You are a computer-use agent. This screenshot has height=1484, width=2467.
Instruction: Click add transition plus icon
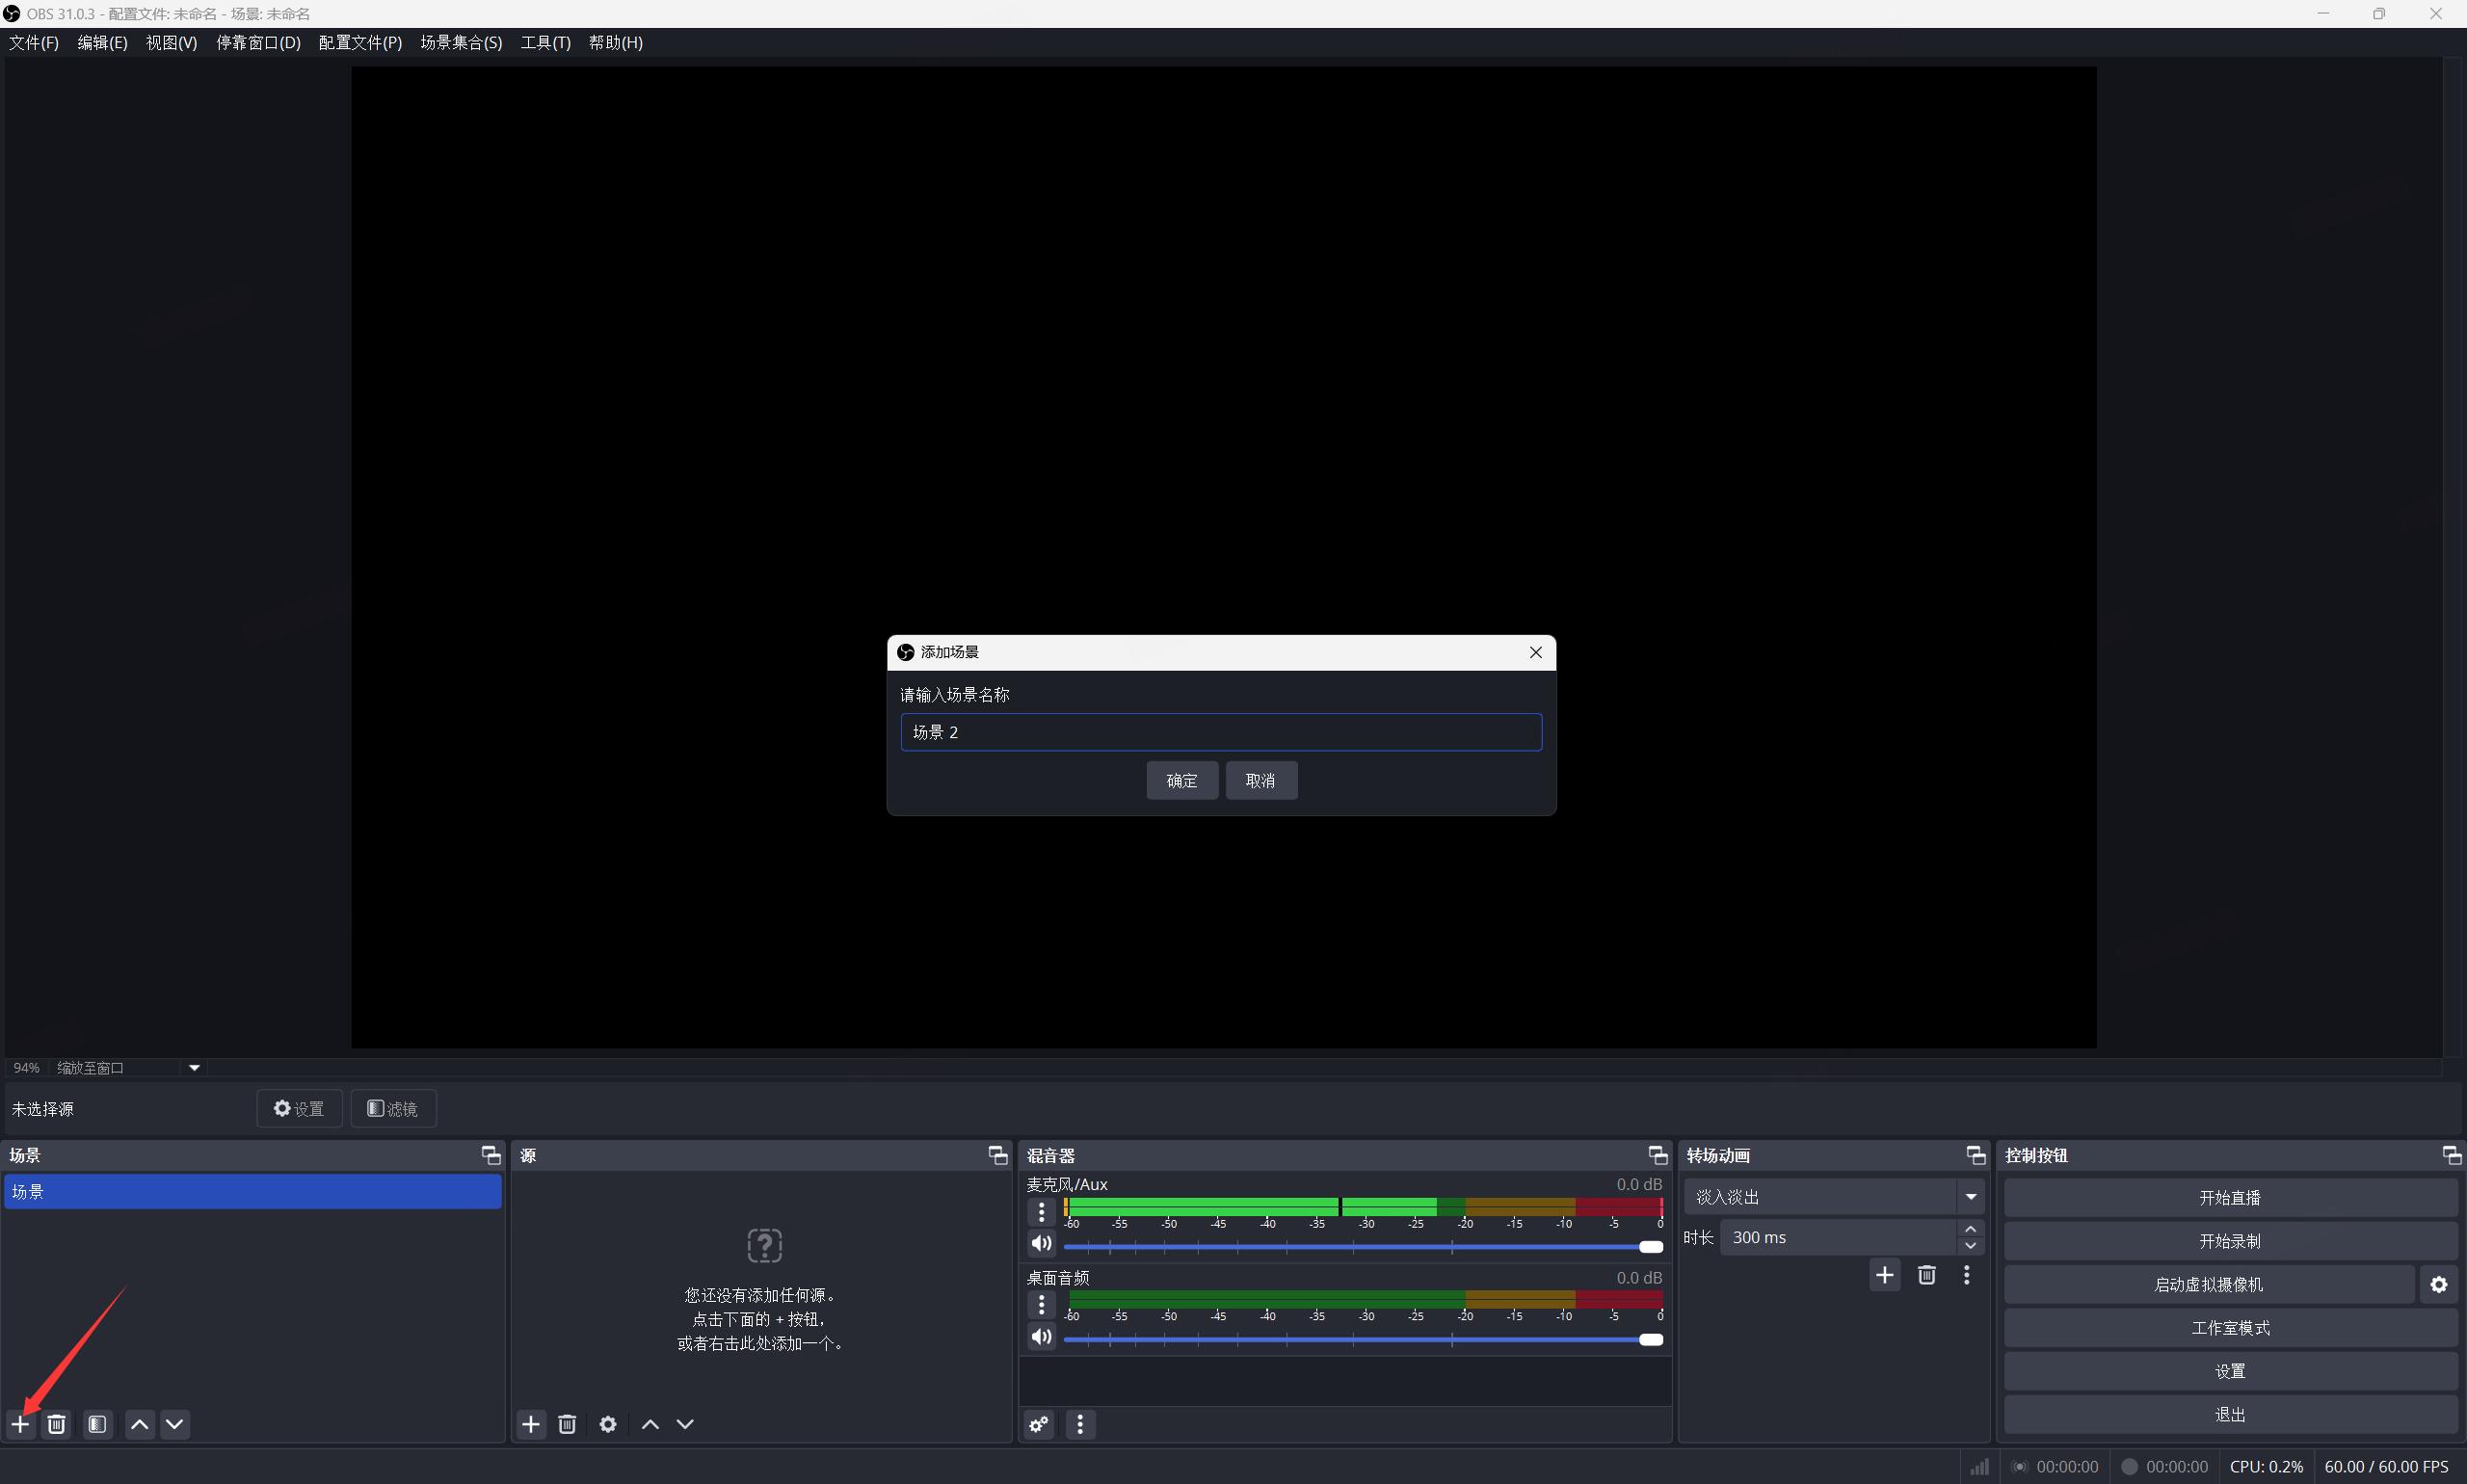[x=1885, y=1275]
